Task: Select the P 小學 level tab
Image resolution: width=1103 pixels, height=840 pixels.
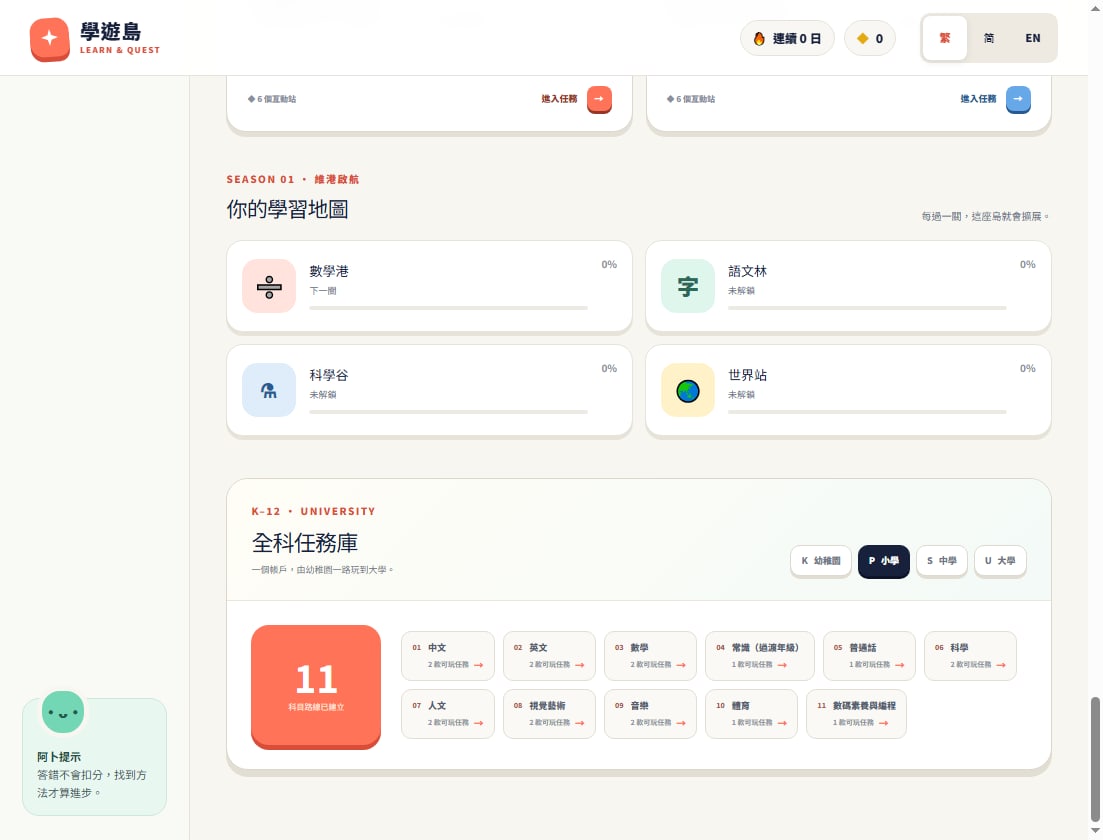Action: [x=884, y=561]
